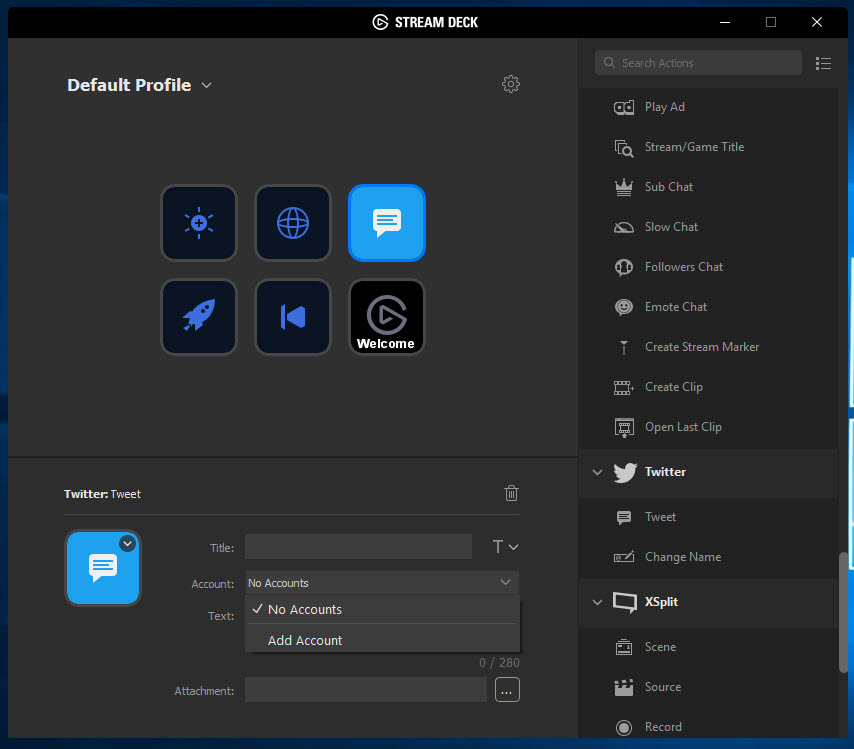Click the XSplit monitor icon

625,602
